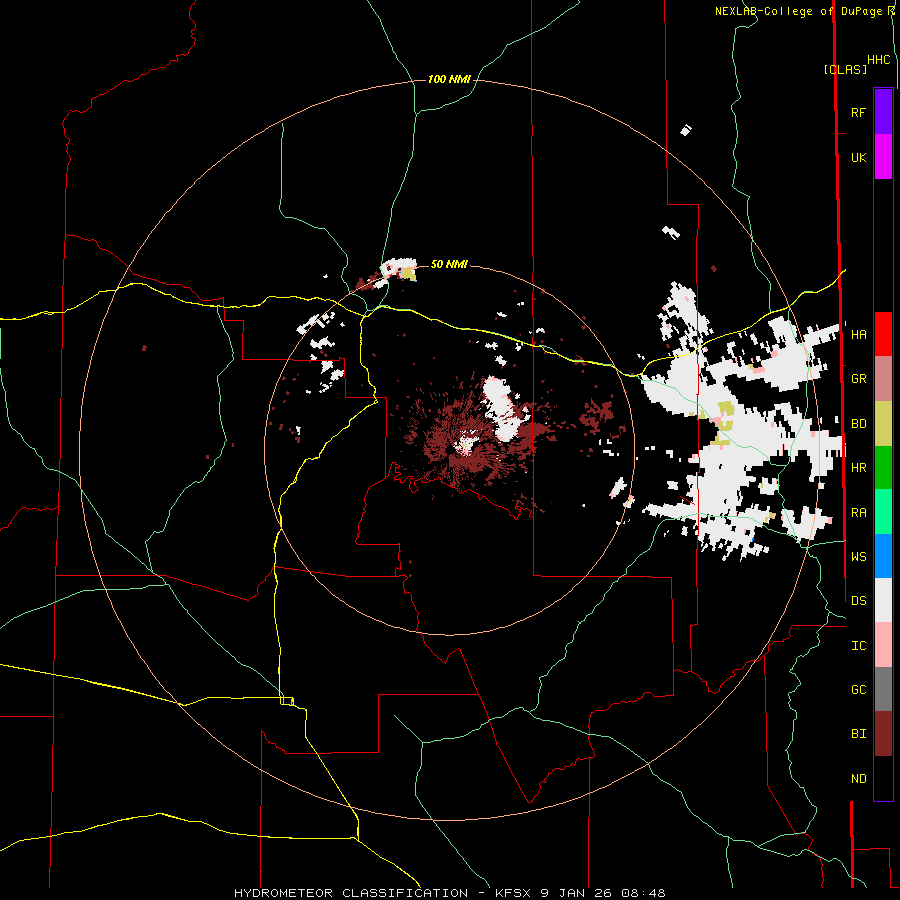This screenshot has width=900, height=900.
Task: Pick the RA light-green legend swatch
Action: click(x=883, y=512)
